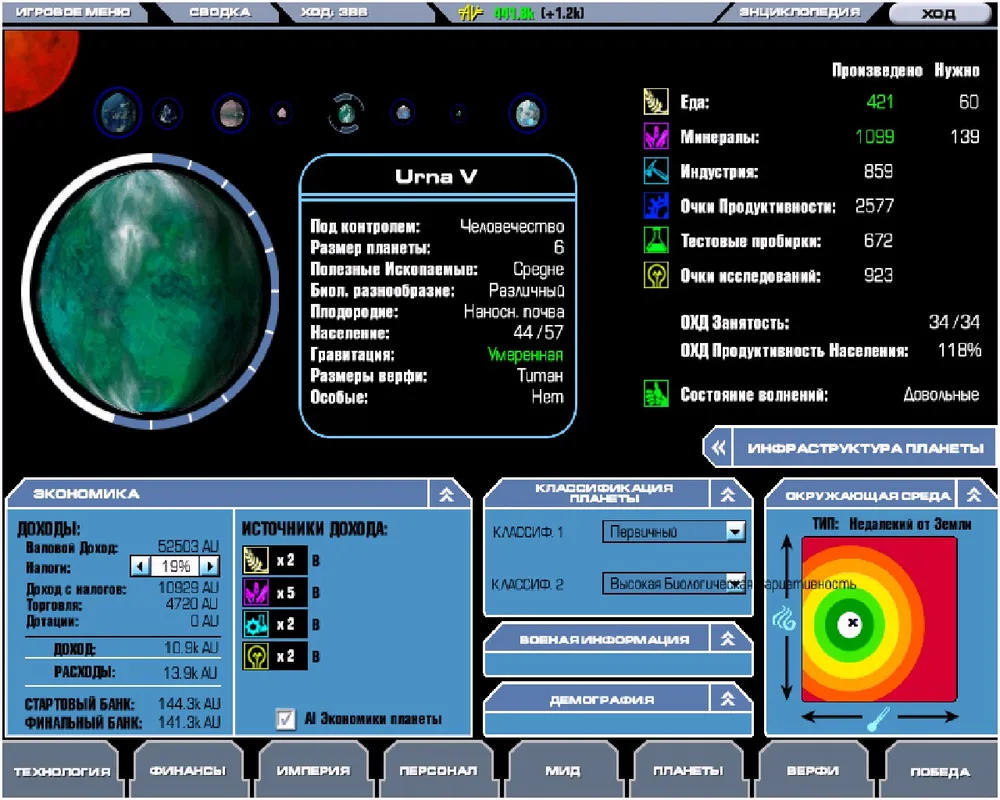Switch to the Финансы tab
The height and width of the screenshot is (800, 1000).
coord(187,771)
